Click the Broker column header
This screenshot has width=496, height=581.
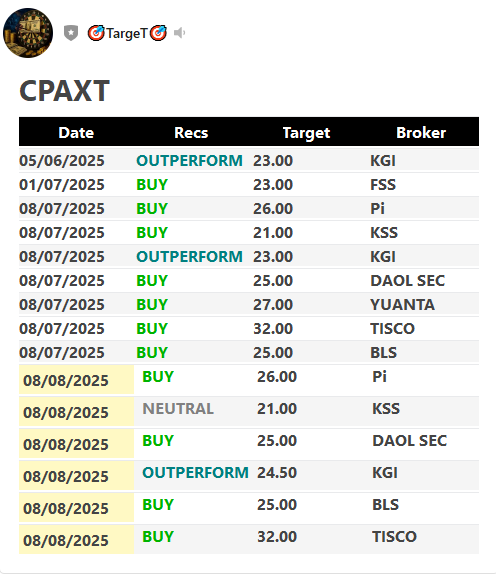pyautogui.click(x=421, y=133)
